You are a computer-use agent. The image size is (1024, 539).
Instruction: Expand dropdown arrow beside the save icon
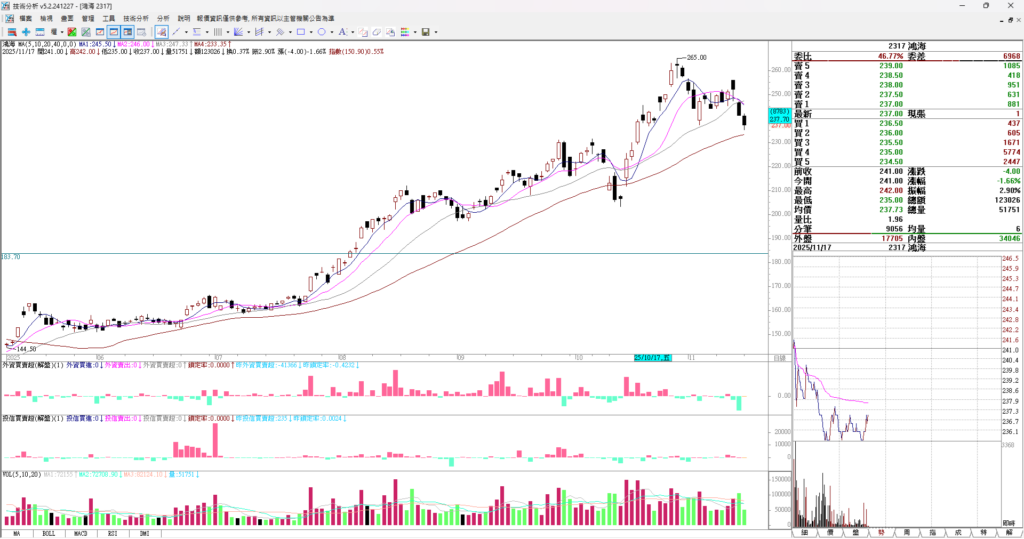point(436,32)
